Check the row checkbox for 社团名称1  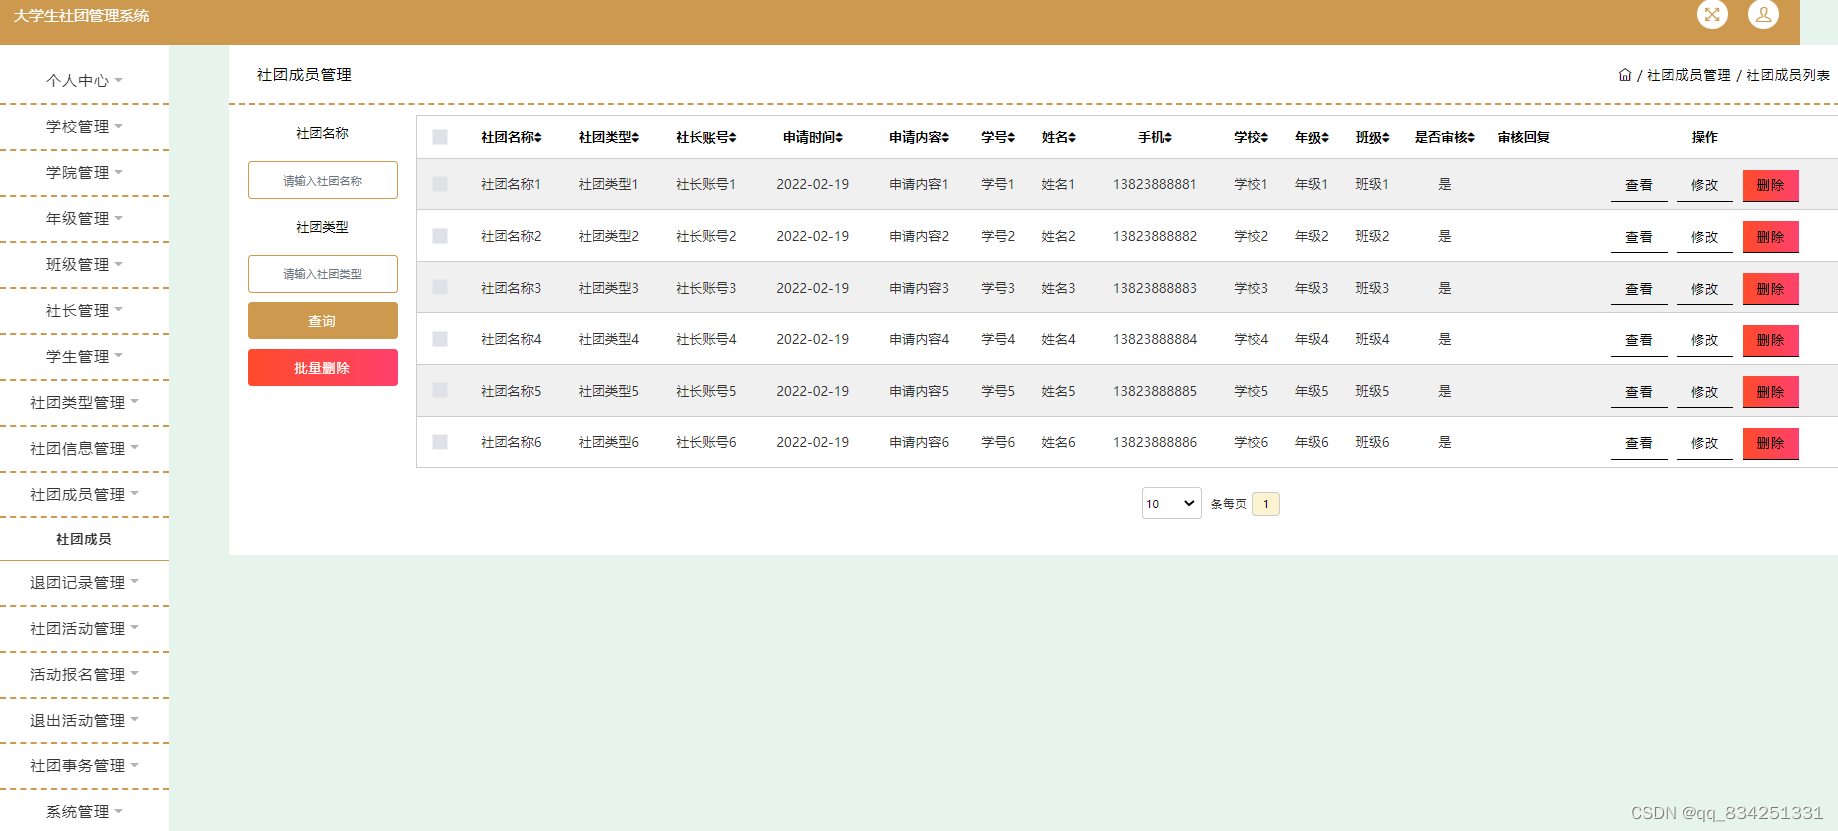point(440,184)
